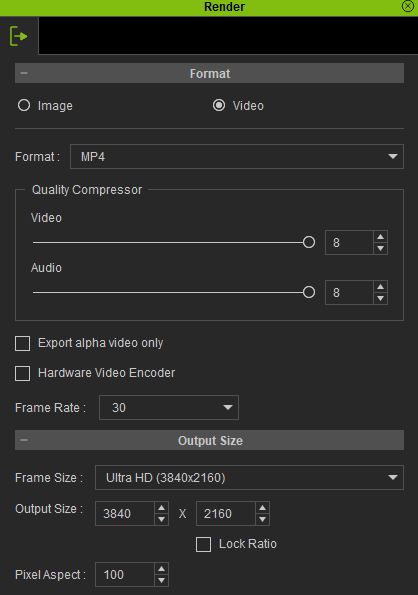Increase Video quality with up arrow
This screenshot has width=418, height=595.
pyautogui.click(x=380, y=237)
